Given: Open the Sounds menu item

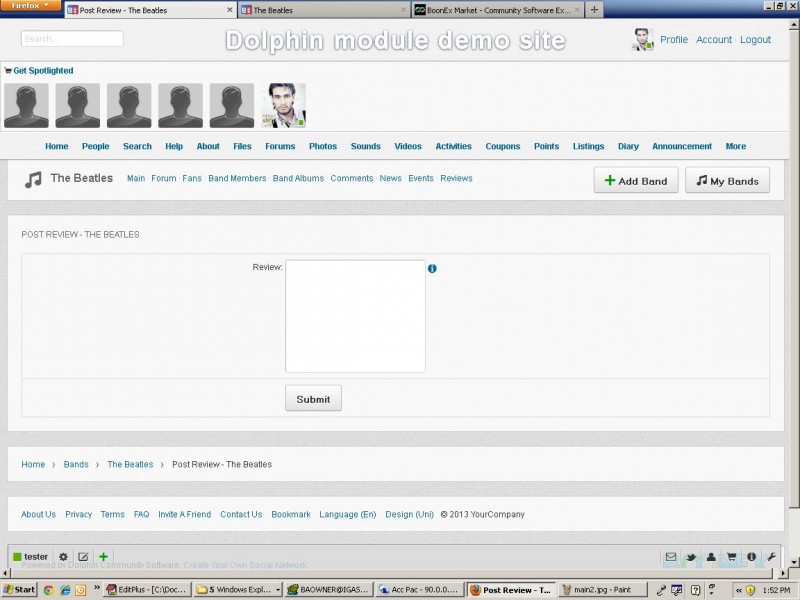Looking at the screenshot, I should tap(366, 146).
